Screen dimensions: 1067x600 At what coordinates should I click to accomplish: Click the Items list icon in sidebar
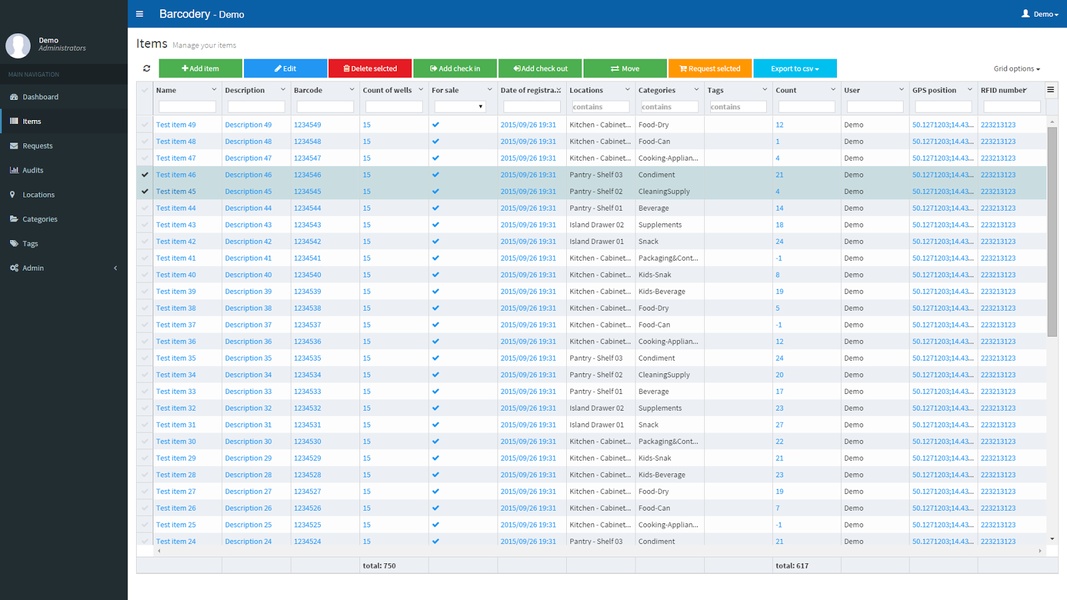[14, 121]
